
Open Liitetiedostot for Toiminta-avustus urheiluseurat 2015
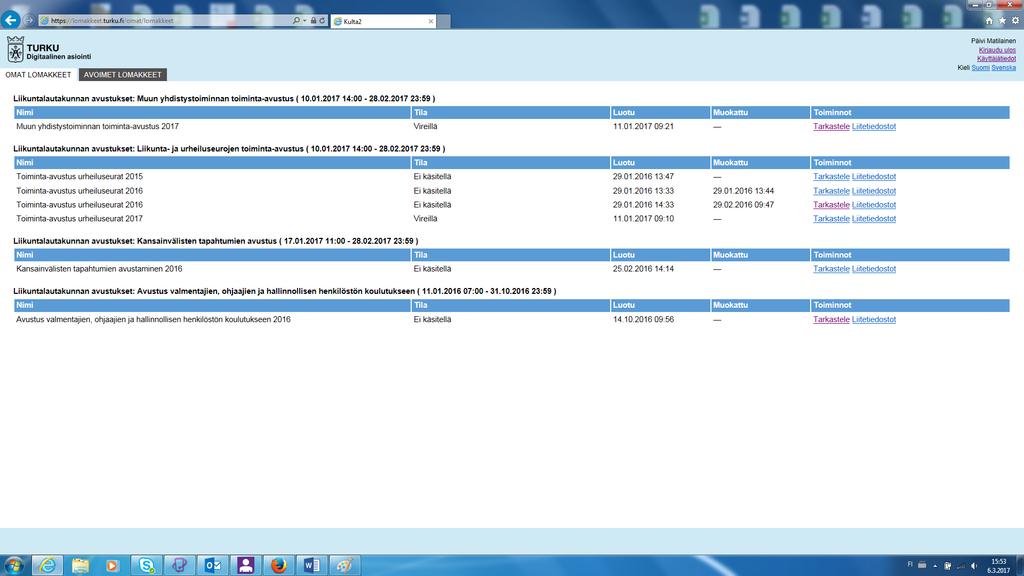tap(874, 177)
